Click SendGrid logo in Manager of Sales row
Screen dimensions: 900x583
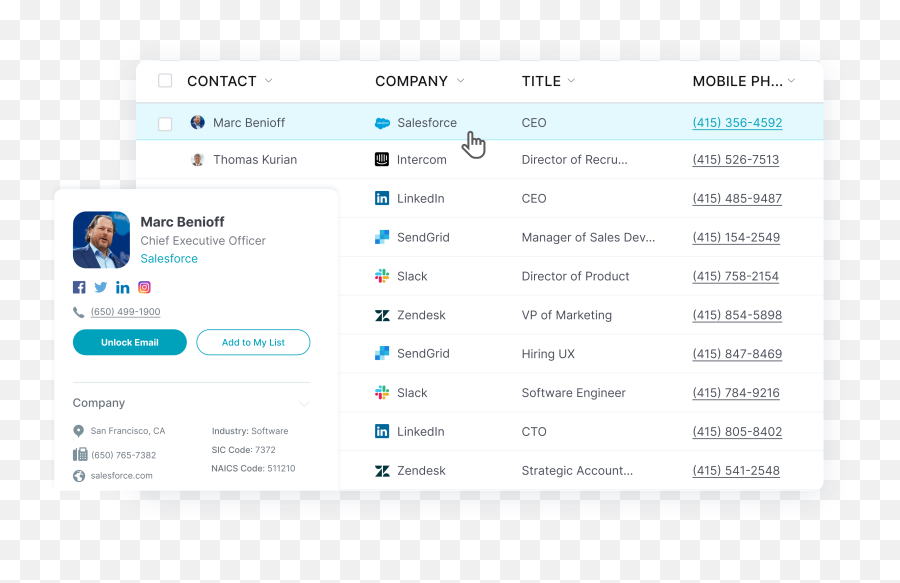pos(382,237)
